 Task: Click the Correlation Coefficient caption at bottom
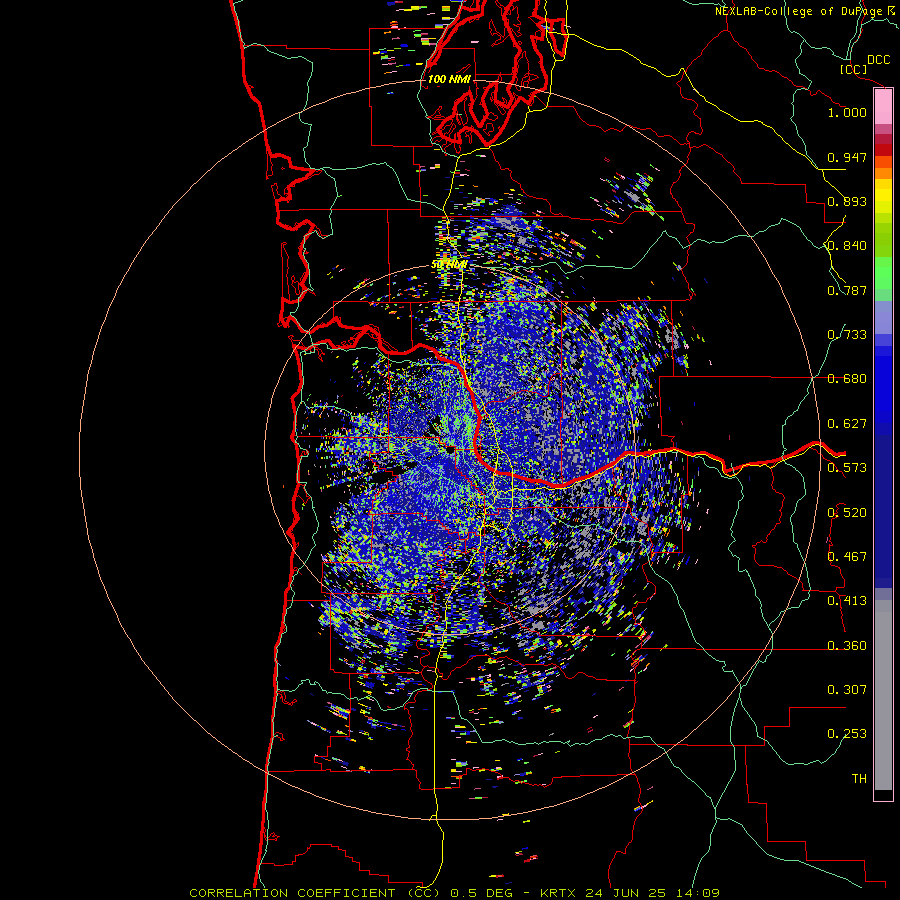[x=454, y=893]
